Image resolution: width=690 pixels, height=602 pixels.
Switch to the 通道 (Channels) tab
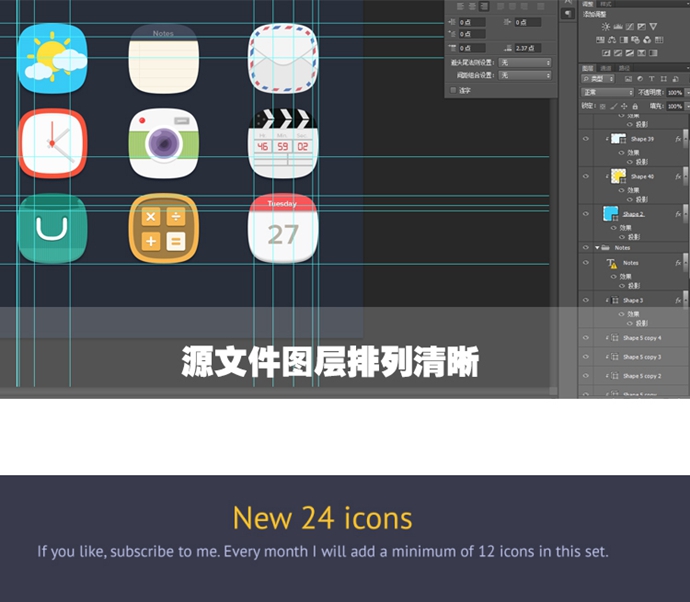606,68
